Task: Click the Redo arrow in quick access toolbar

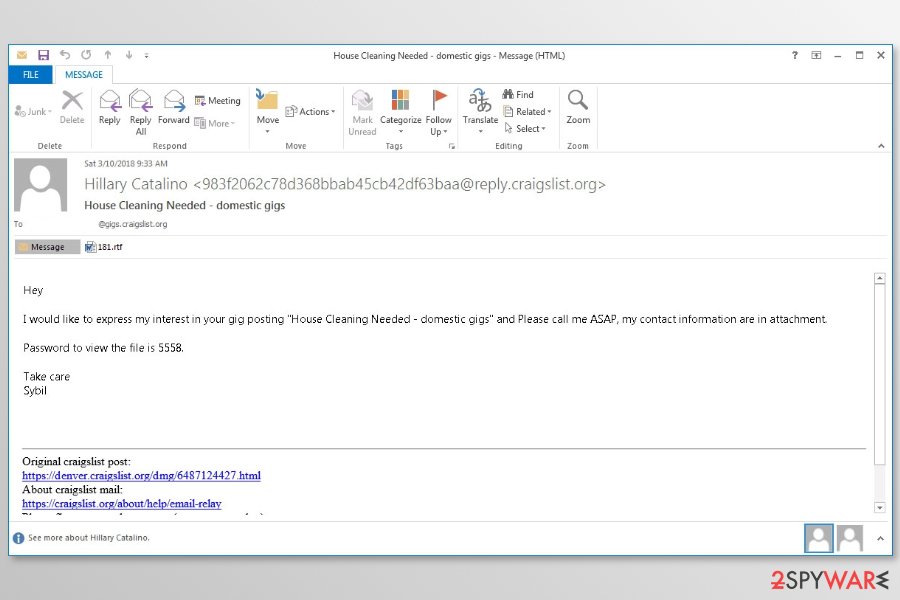Action: coord(86,55)
